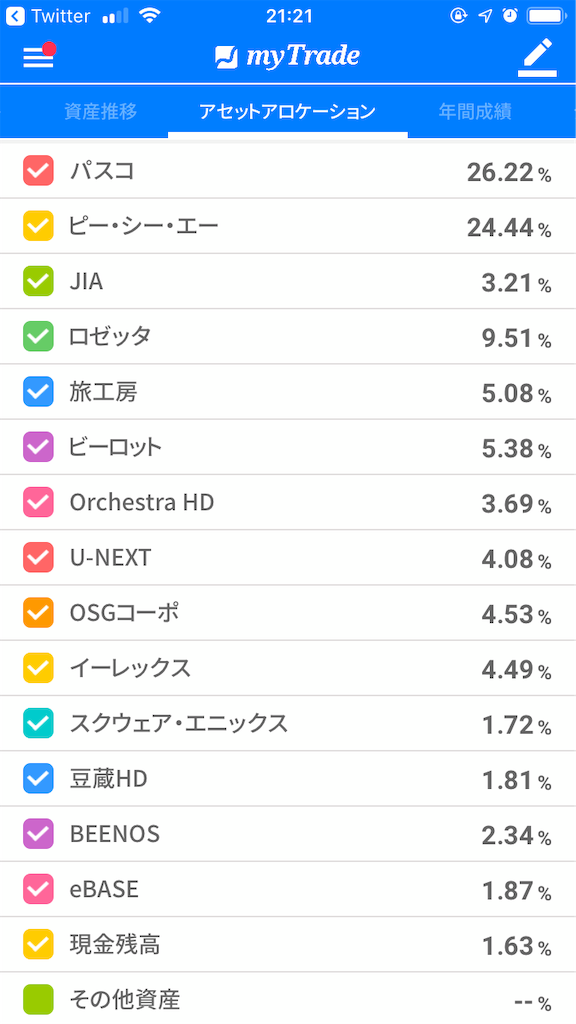The width and height of the screenshot is (576, 1024).
Task: Tap the 旅工房 blue checkmark icon
Action: click(38, 392)
